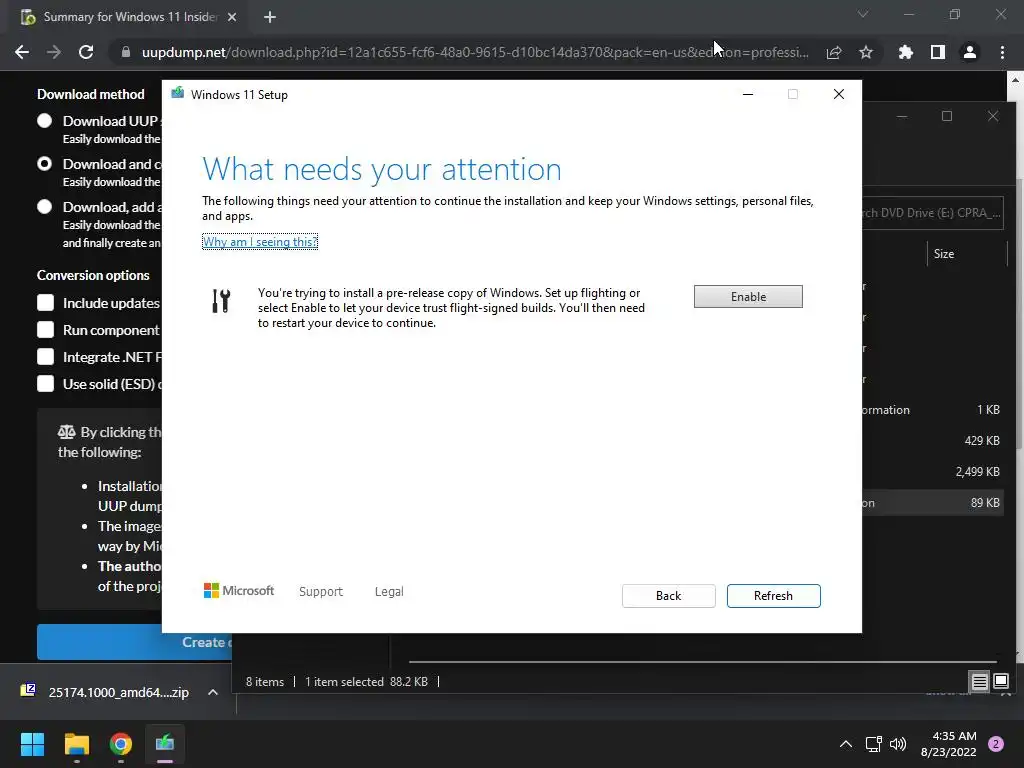Switch File Explorer to large icons view
The height and width of the screenshot is (768, 1024).
pyautogui.click(x=1001, y=682)
